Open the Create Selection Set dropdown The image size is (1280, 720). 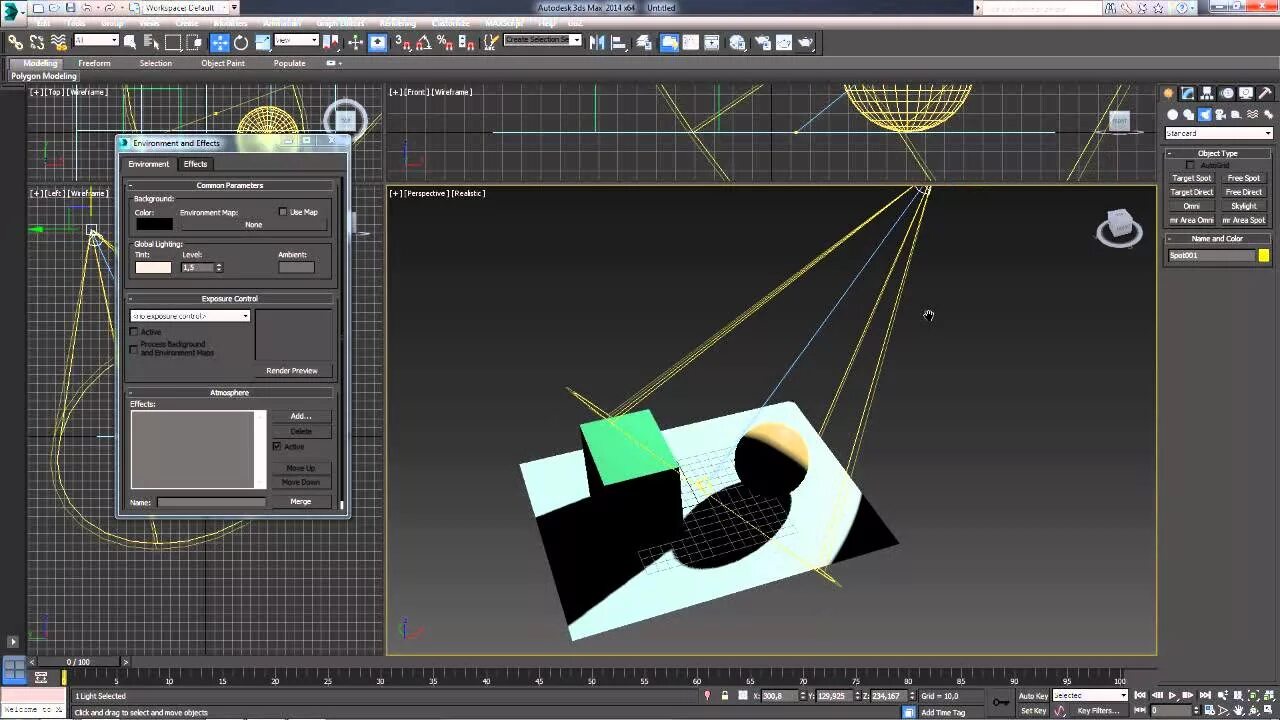click(542, 41)
